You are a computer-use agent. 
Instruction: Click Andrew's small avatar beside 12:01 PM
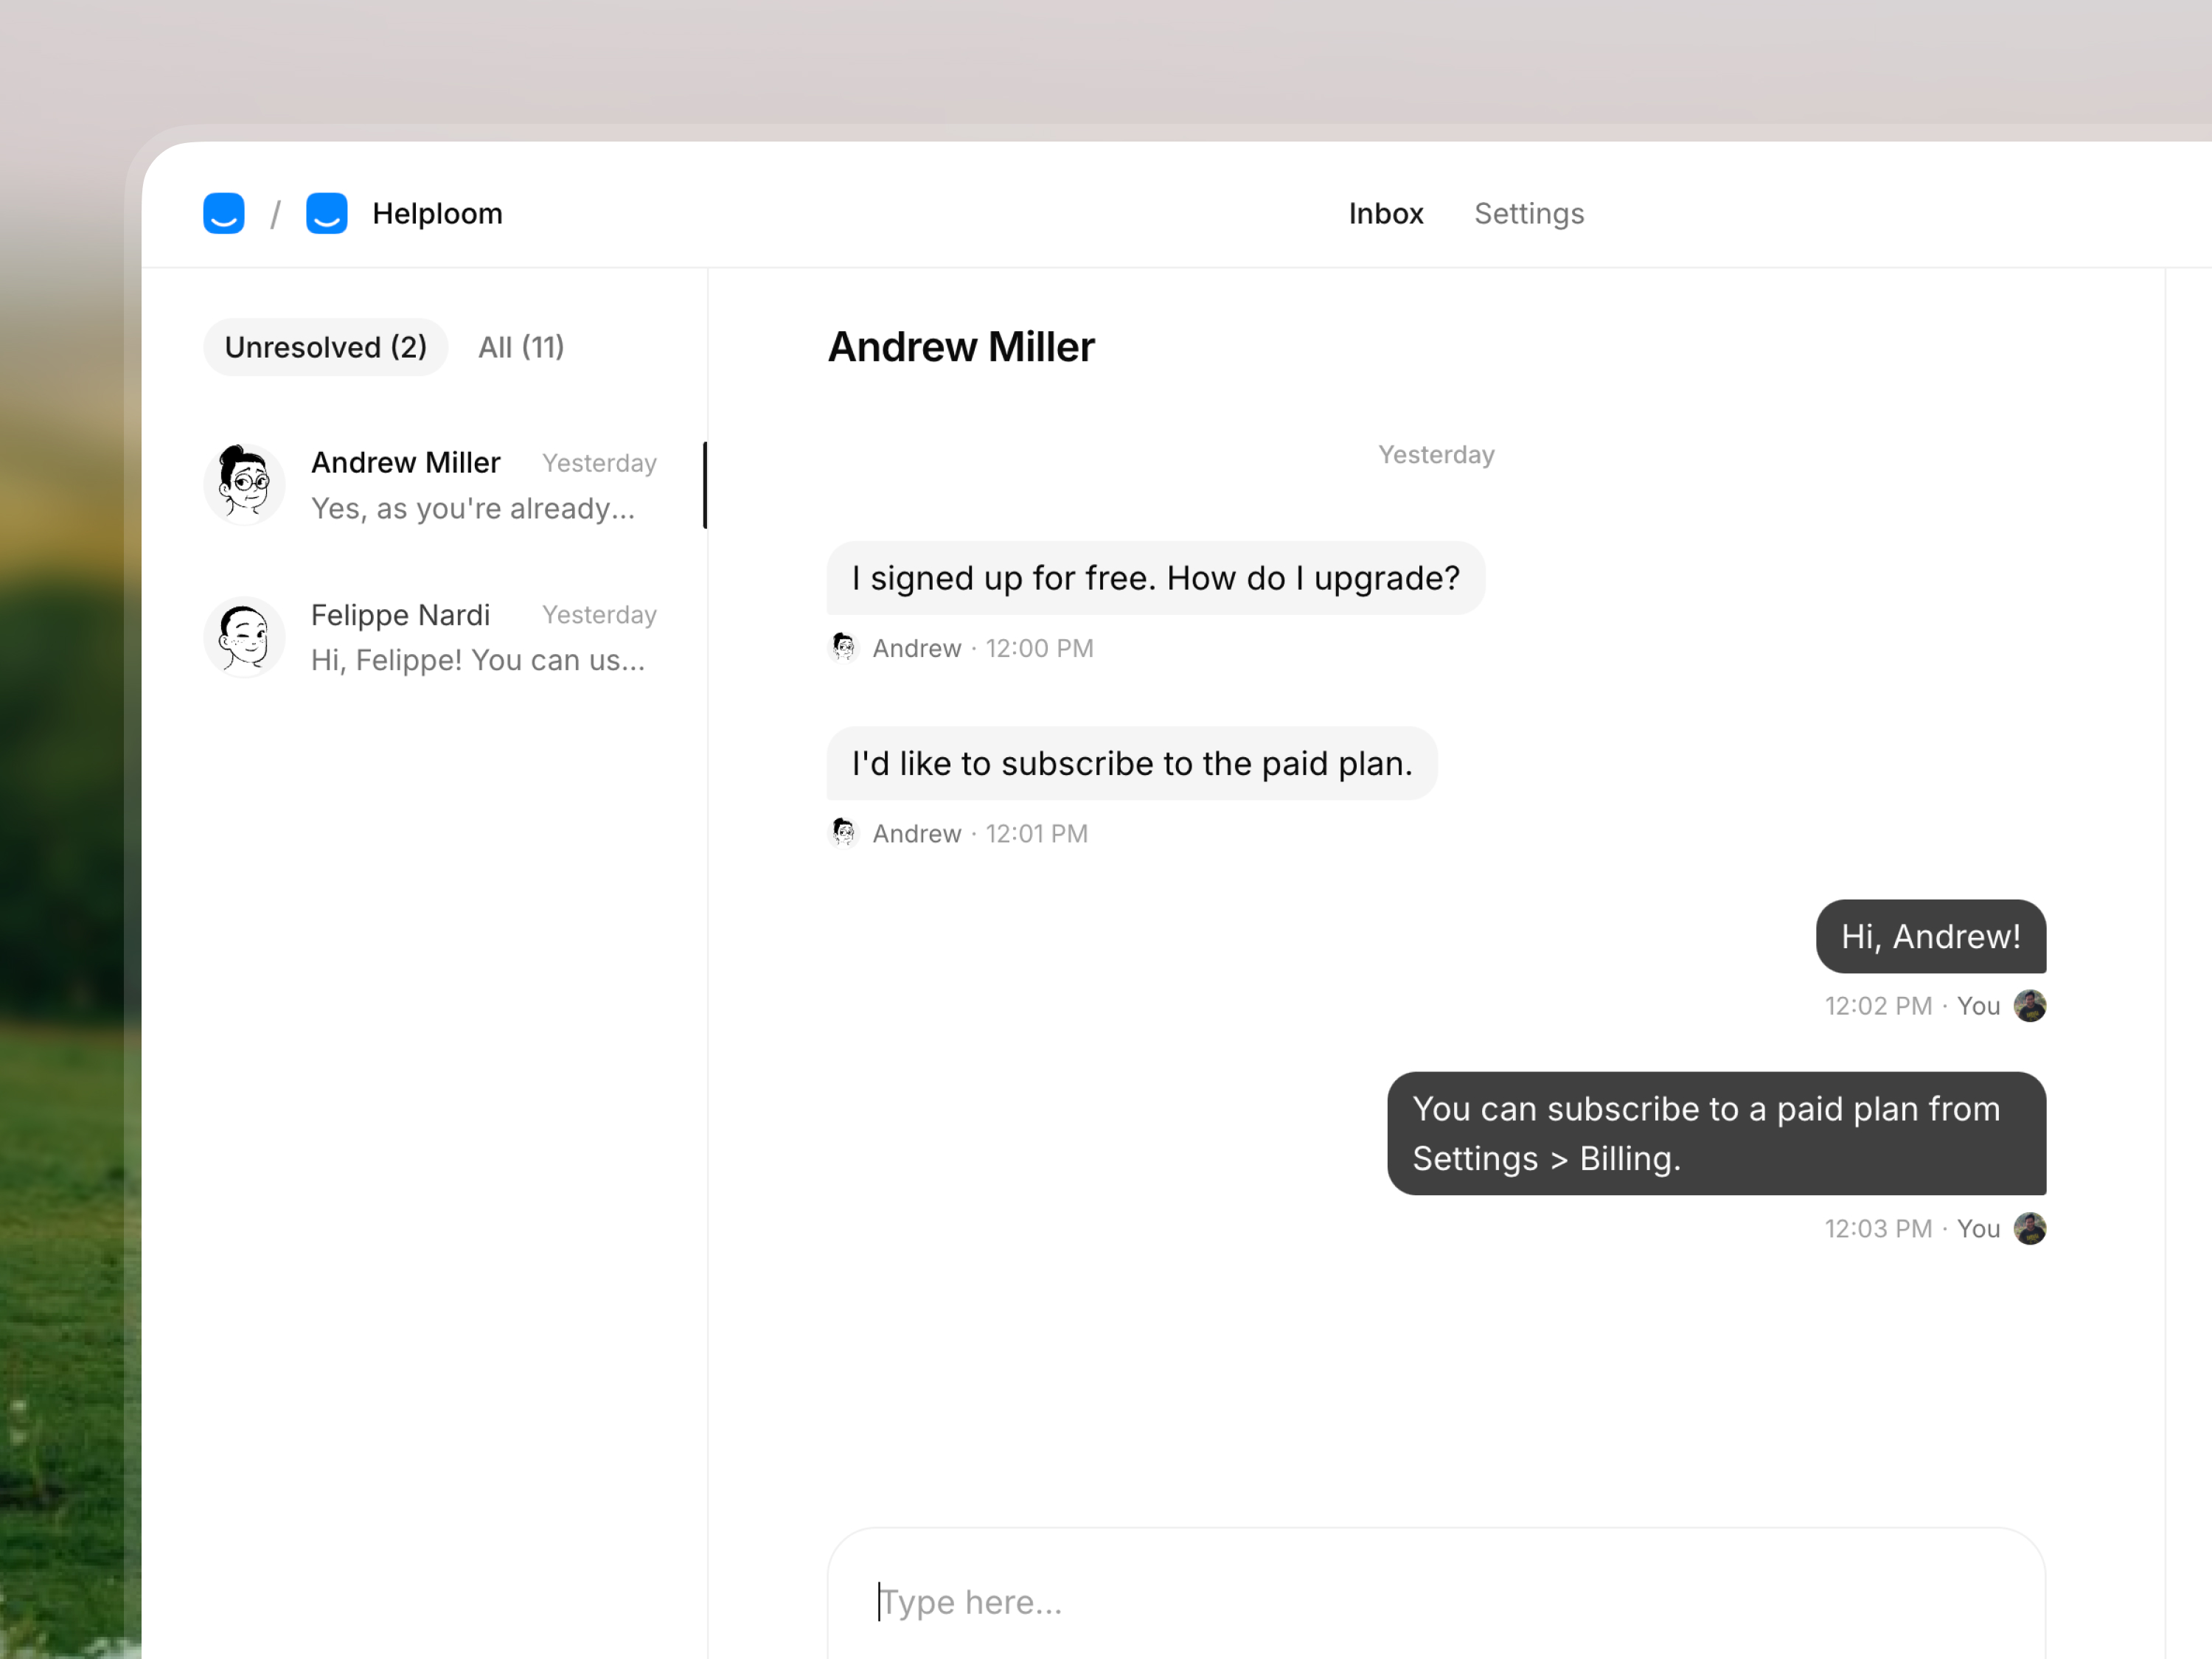pos(844,832)
